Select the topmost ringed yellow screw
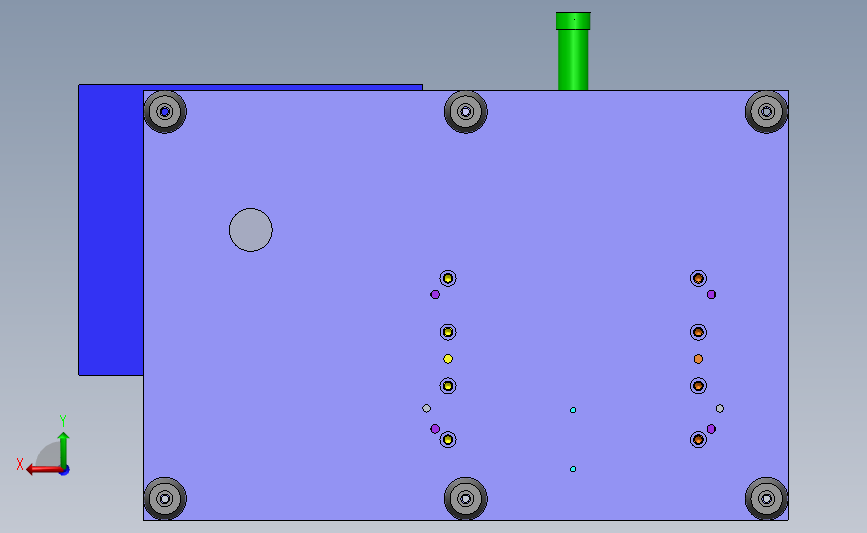 click(448, 278)
